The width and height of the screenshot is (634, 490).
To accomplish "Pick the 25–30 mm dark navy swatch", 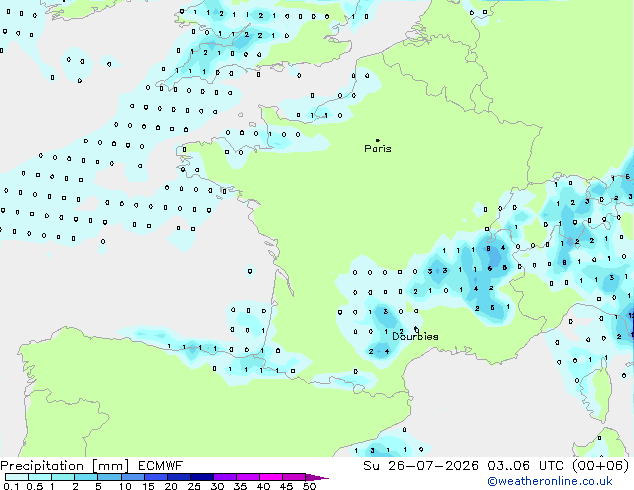I will (x=201, y=477).
